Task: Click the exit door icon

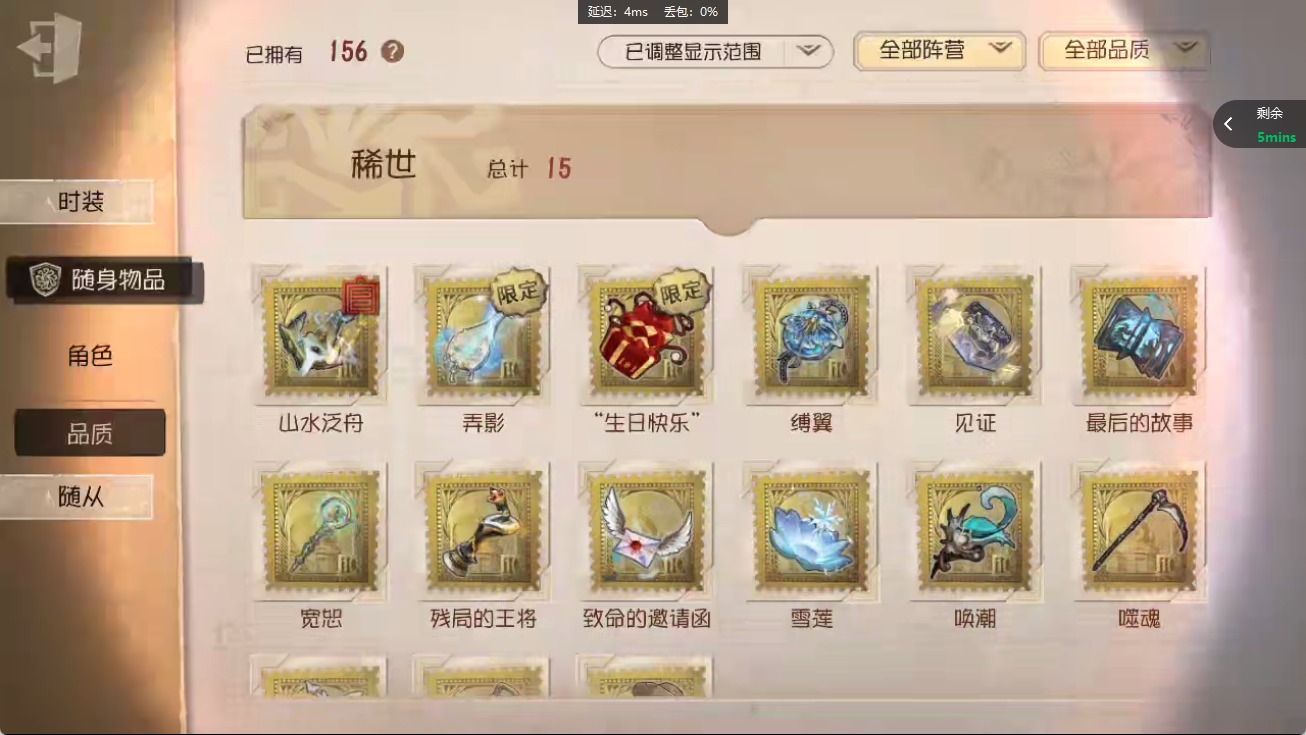Action: coord(49,48)
